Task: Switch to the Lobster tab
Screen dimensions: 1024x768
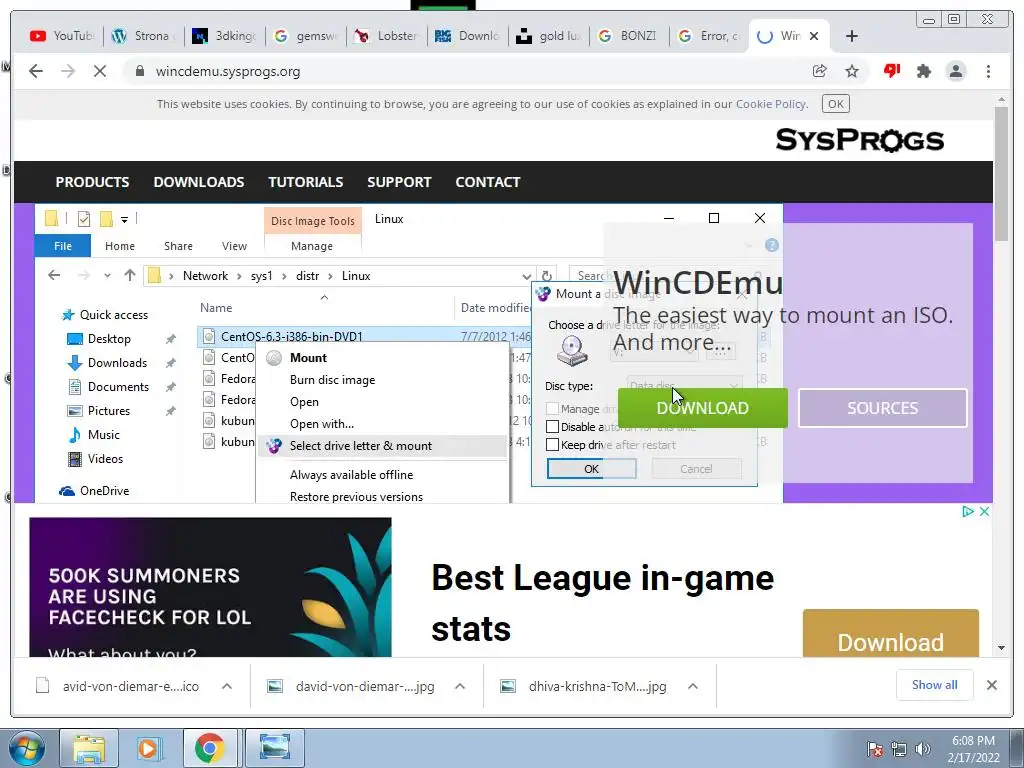Action: [386, 36]
